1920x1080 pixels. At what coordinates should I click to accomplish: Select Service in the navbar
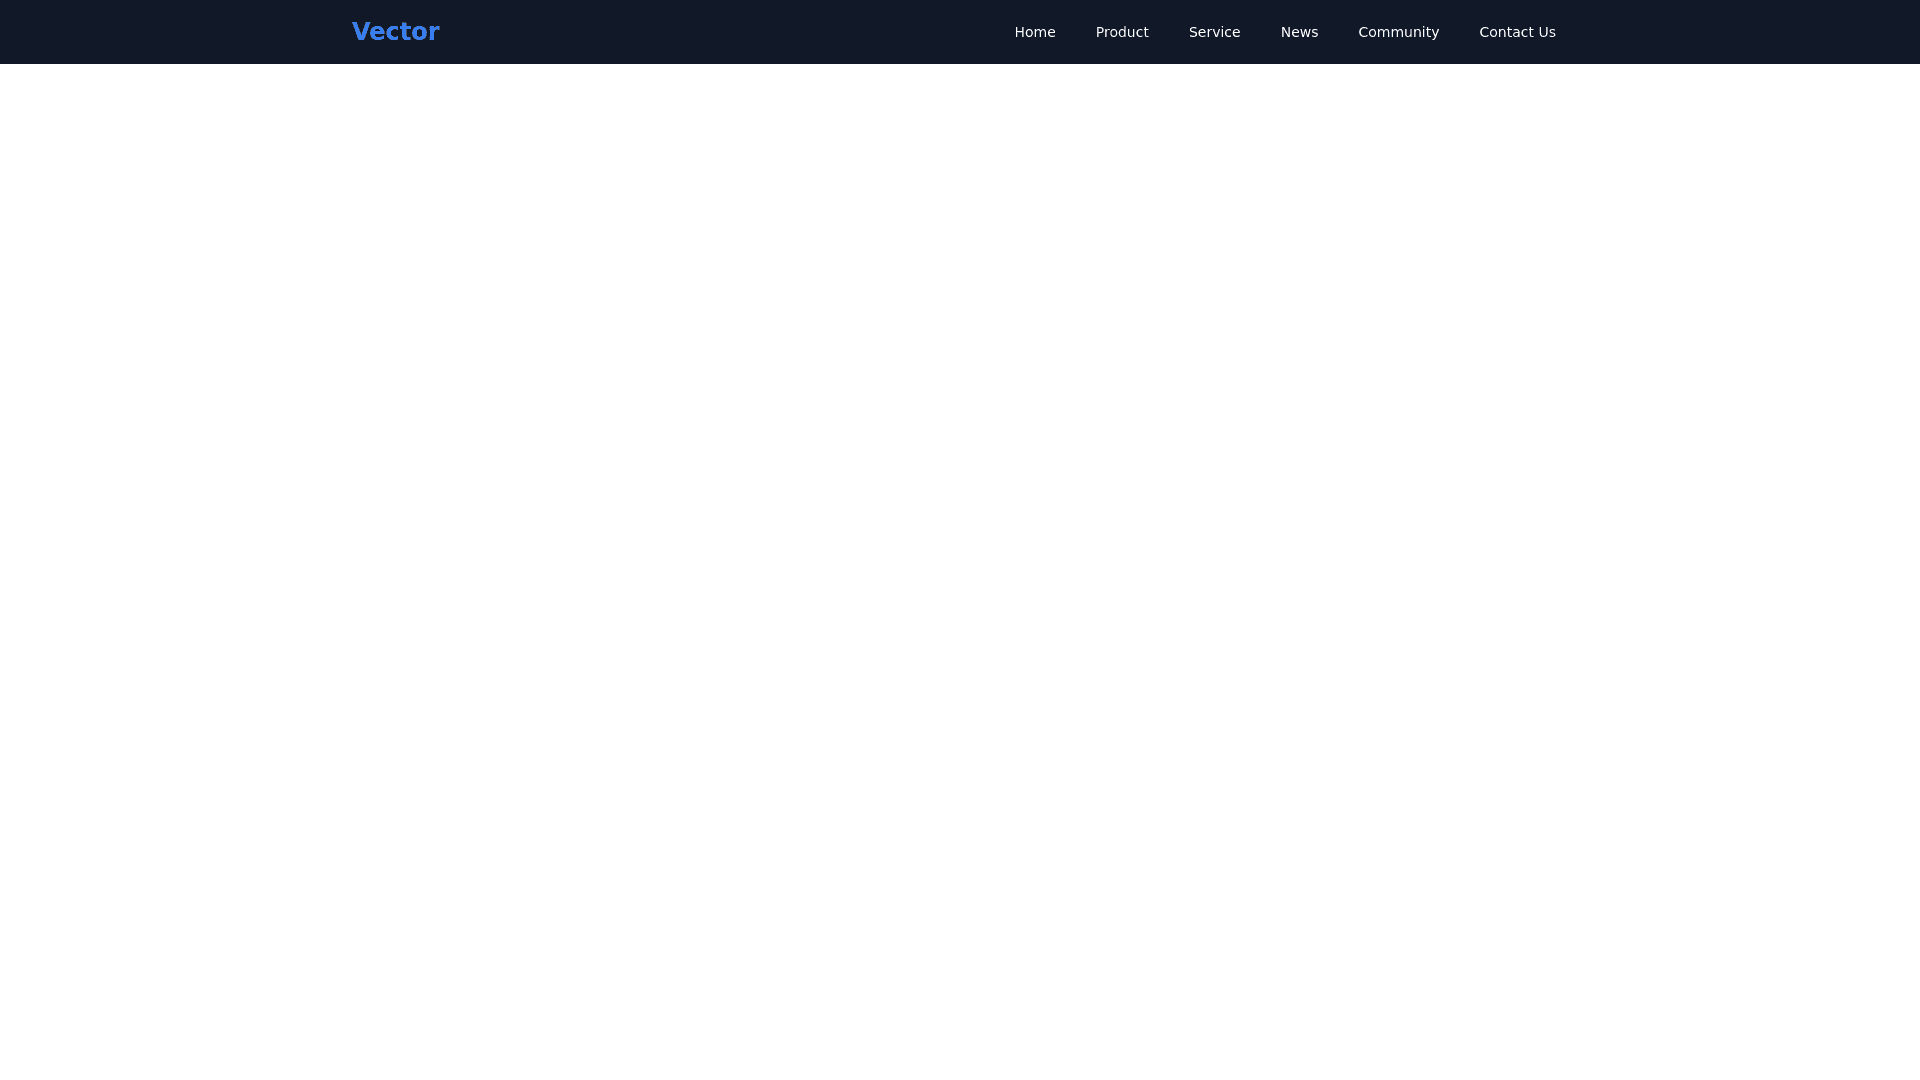pos(1214,32)
